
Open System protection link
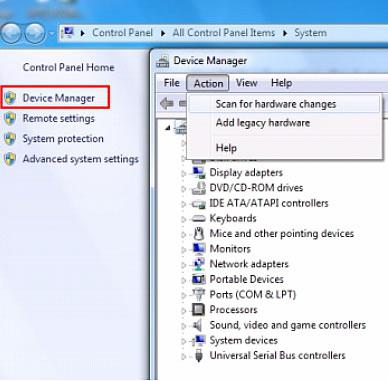(63, 139)
